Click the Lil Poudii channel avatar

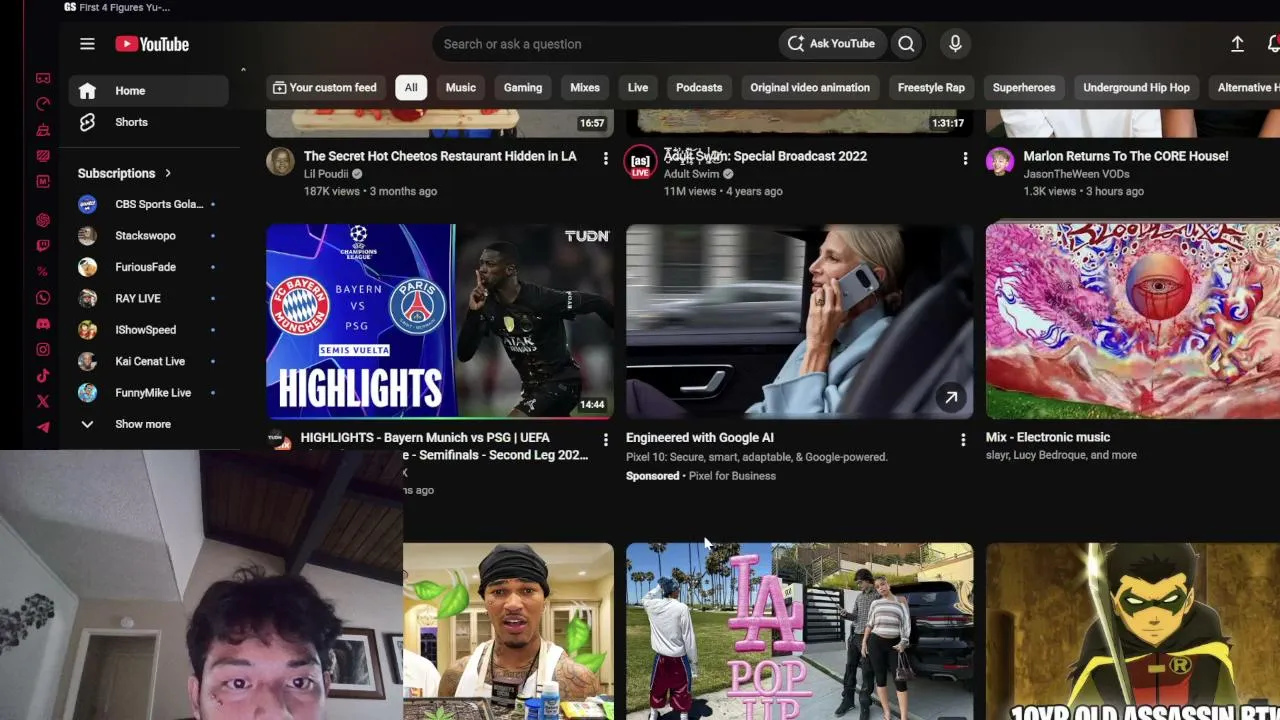pos(281,161)
